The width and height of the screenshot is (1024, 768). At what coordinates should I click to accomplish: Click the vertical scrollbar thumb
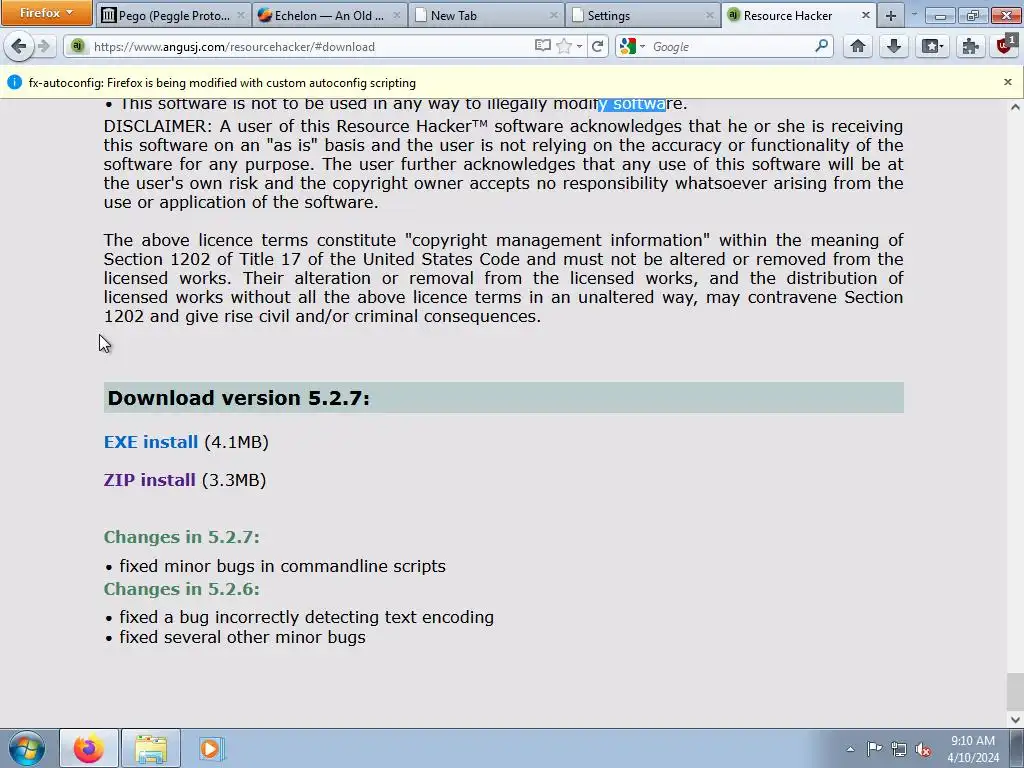tap(1015, 691)
